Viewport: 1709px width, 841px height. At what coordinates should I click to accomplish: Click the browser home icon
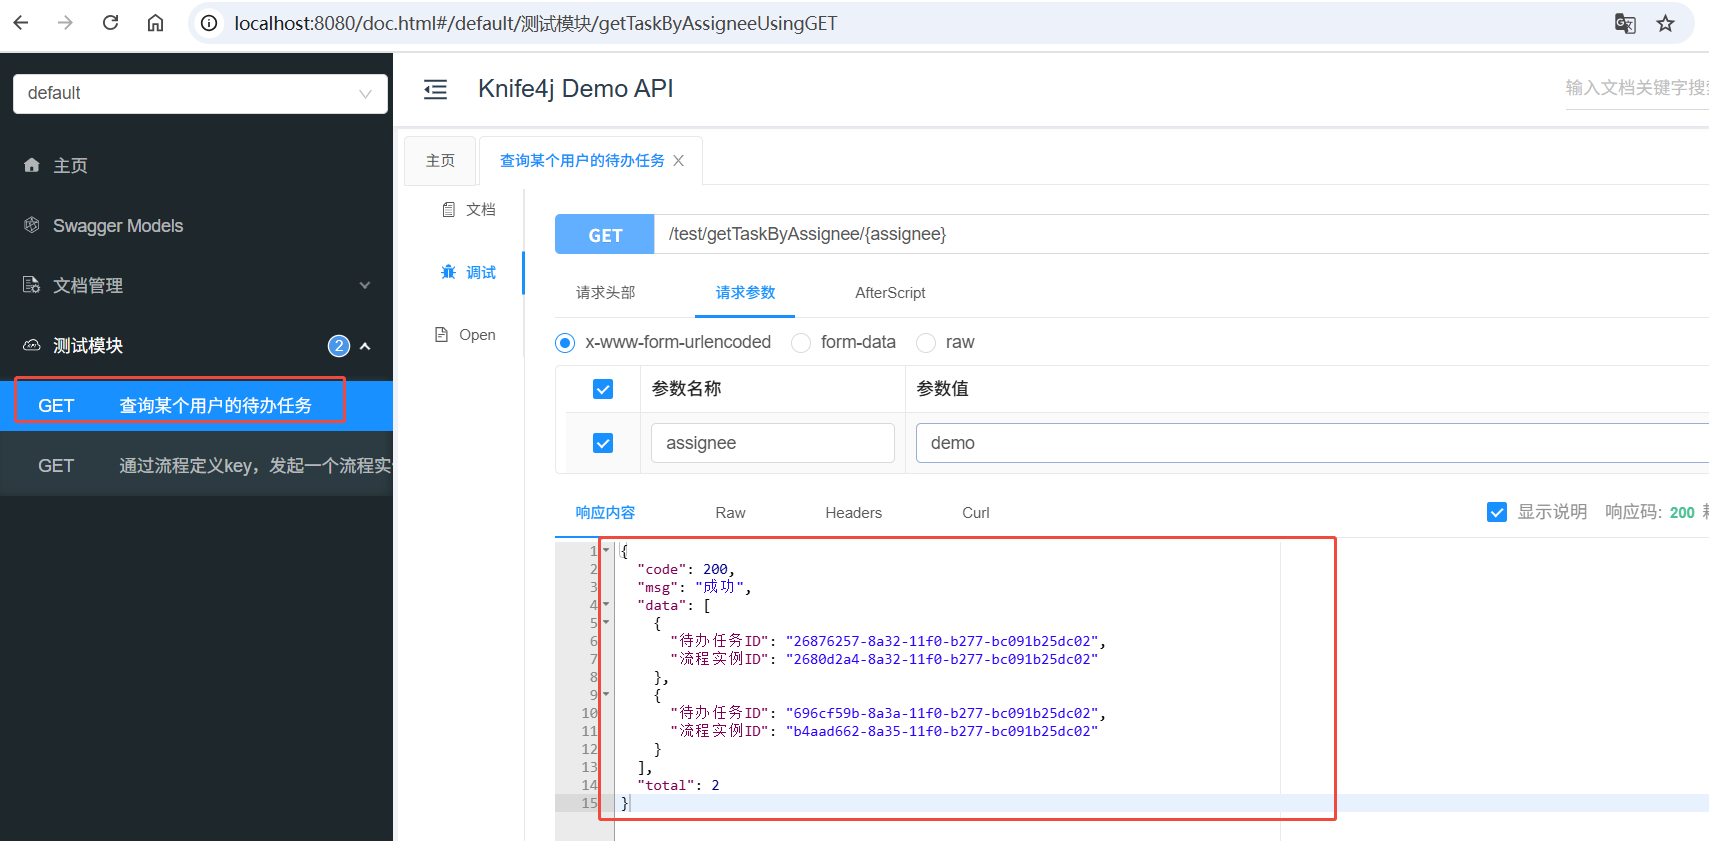click(155, 22)
